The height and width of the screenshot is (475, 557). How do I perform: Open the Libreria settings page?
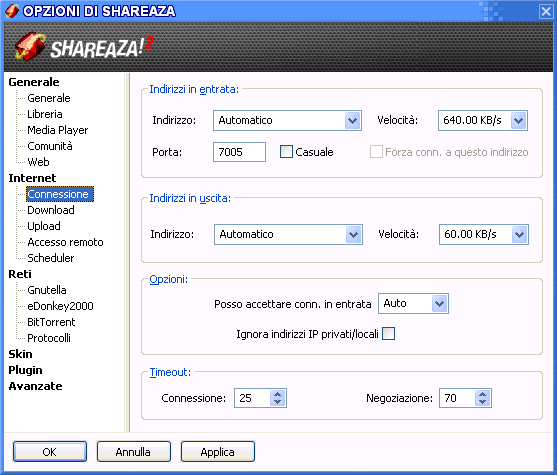[45, 114]
